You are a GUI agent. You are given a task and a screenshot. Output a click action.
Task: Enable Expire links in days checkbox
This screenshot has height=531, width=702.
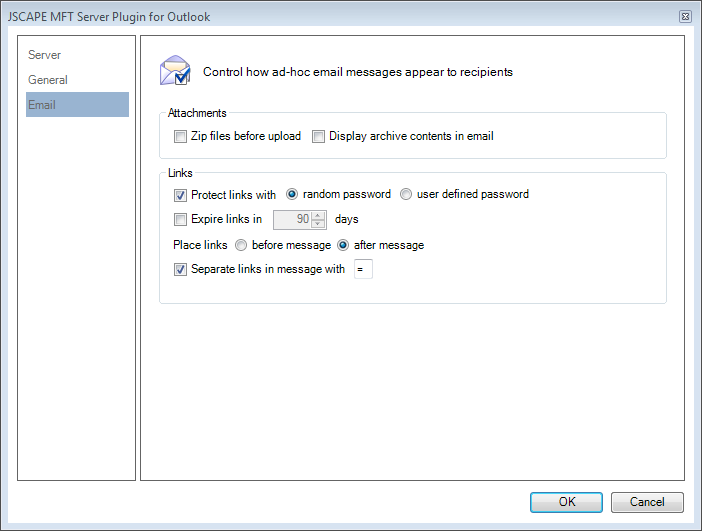(181, 220)
